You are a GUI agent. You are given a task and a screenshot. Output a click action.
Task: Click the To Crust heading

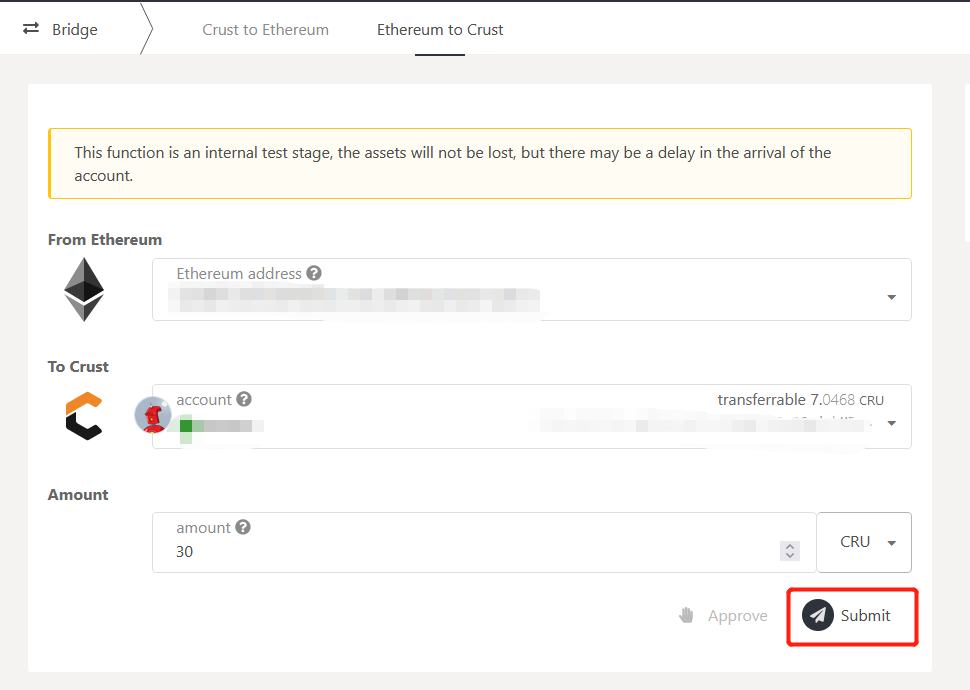point(78,366)
